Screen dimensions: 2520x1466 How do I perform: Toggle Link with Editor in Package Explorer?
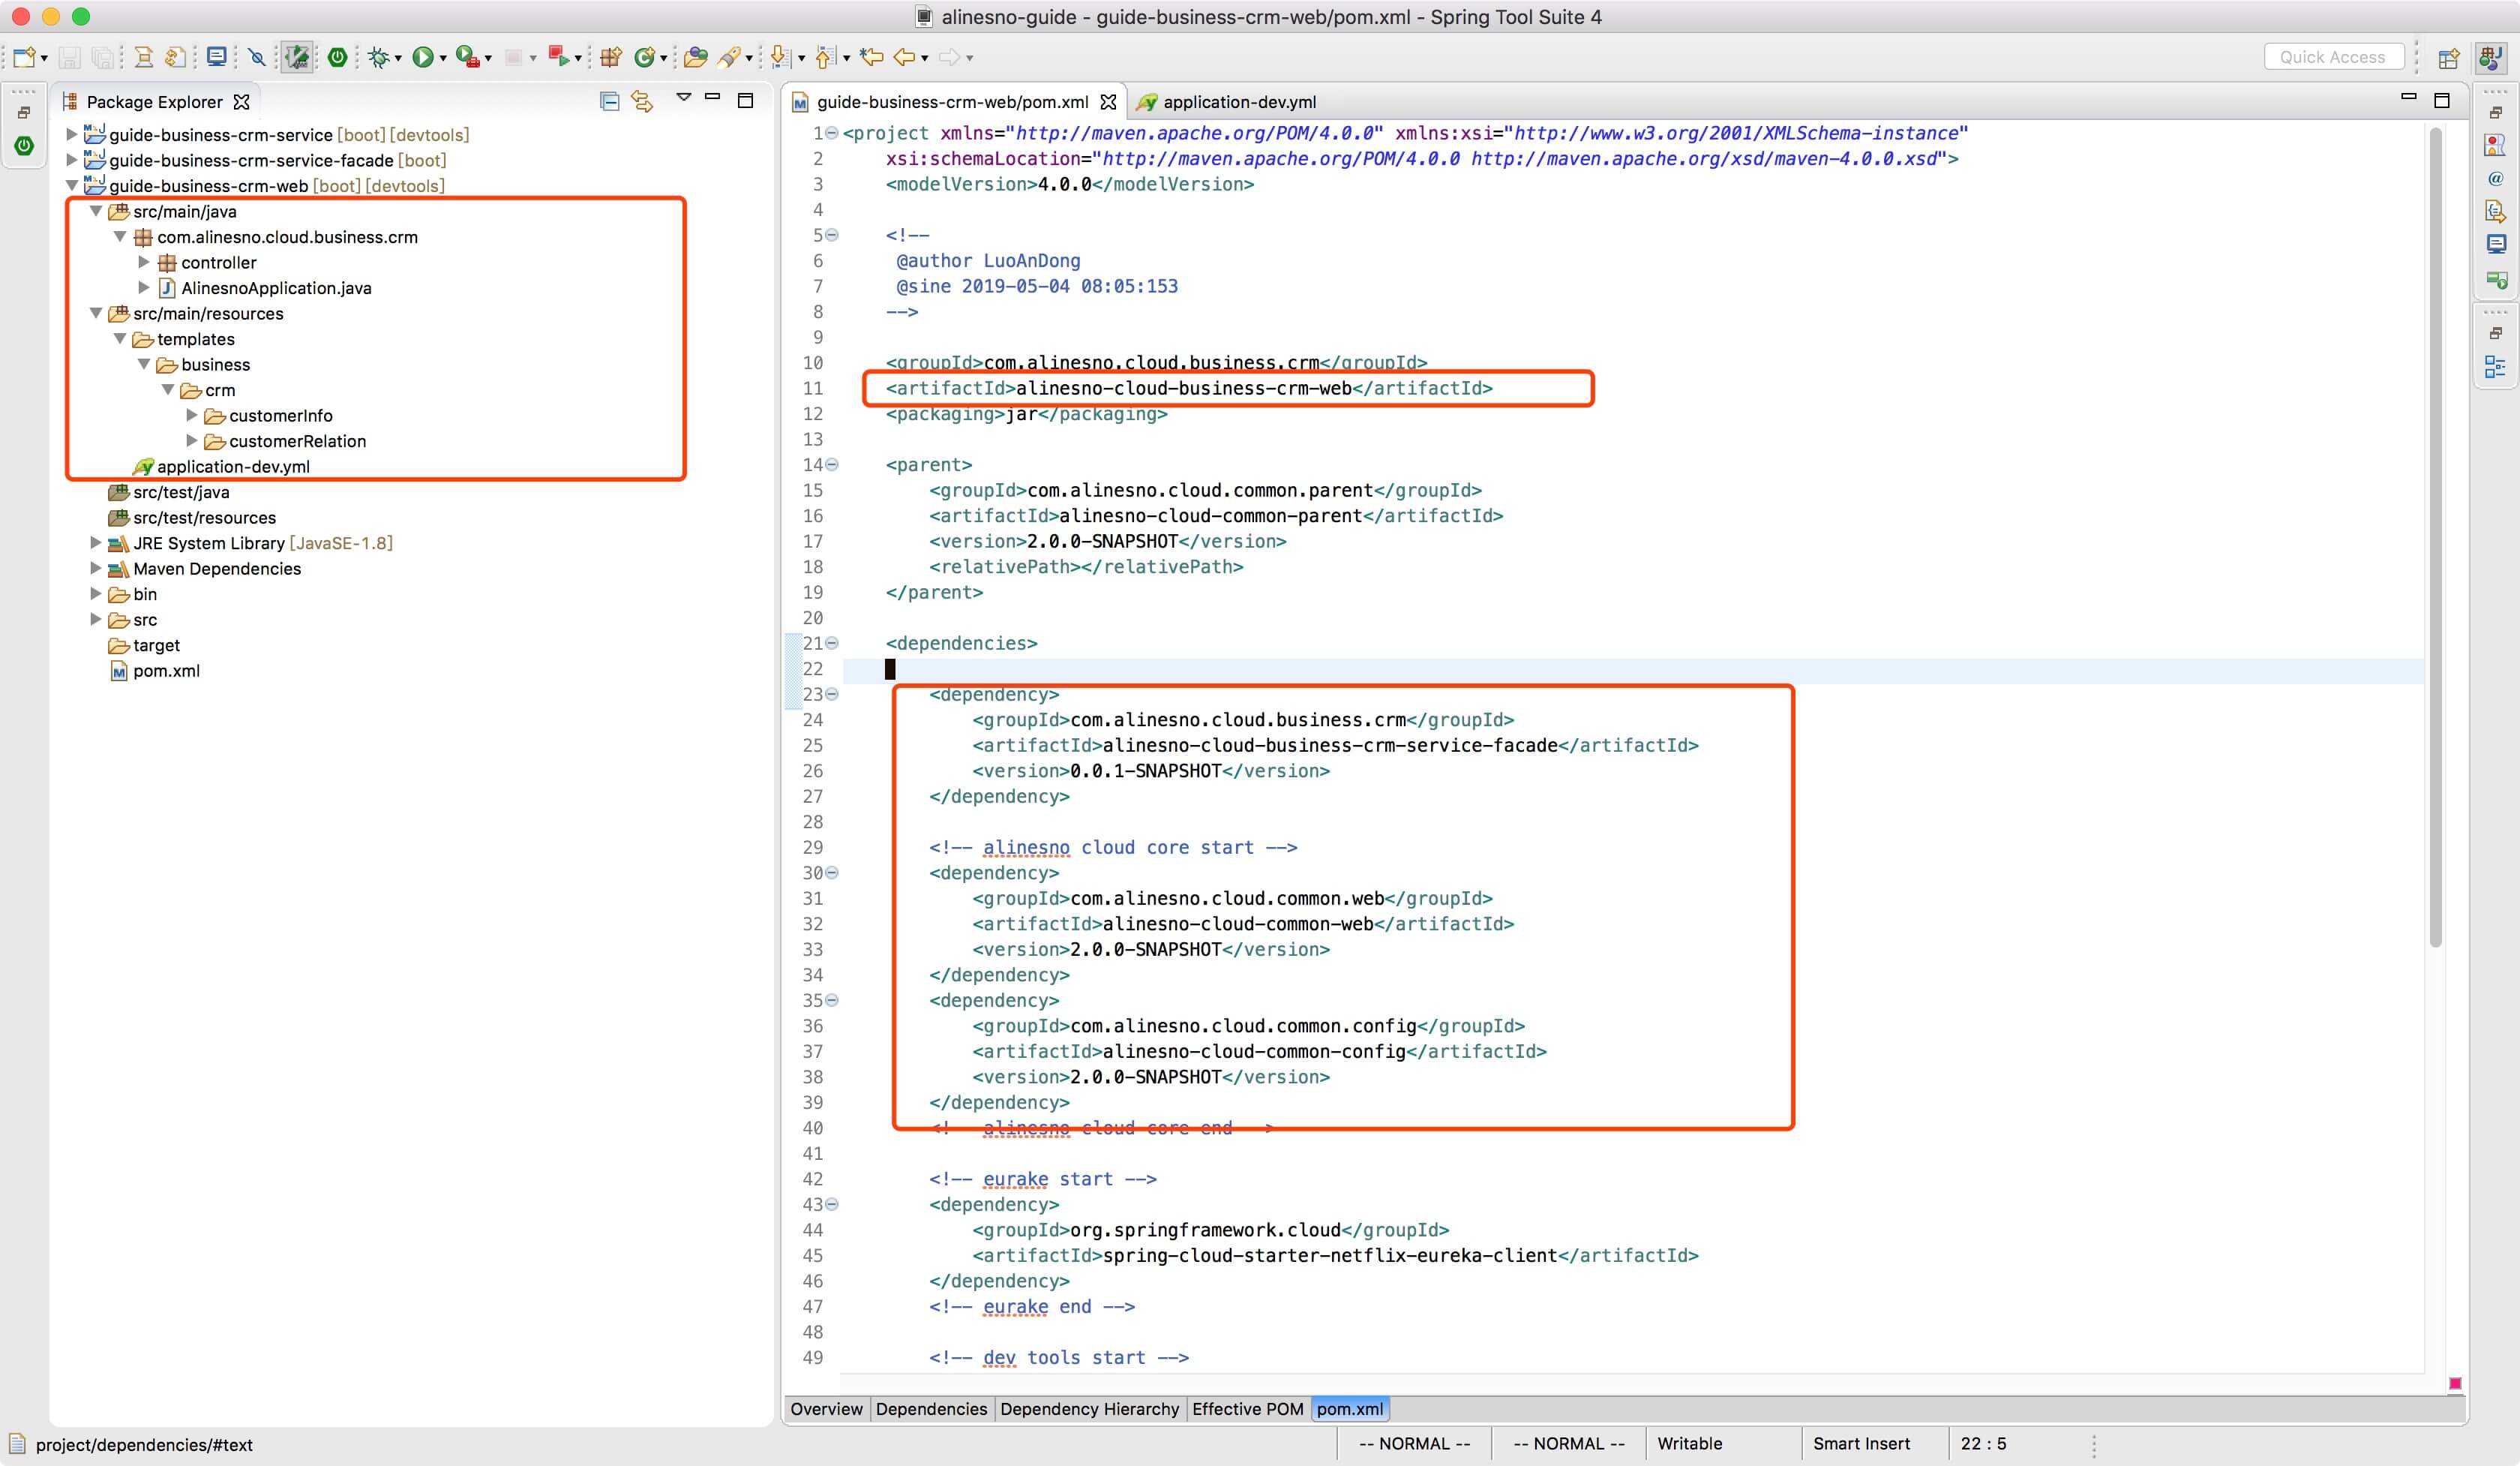(642, 101)
